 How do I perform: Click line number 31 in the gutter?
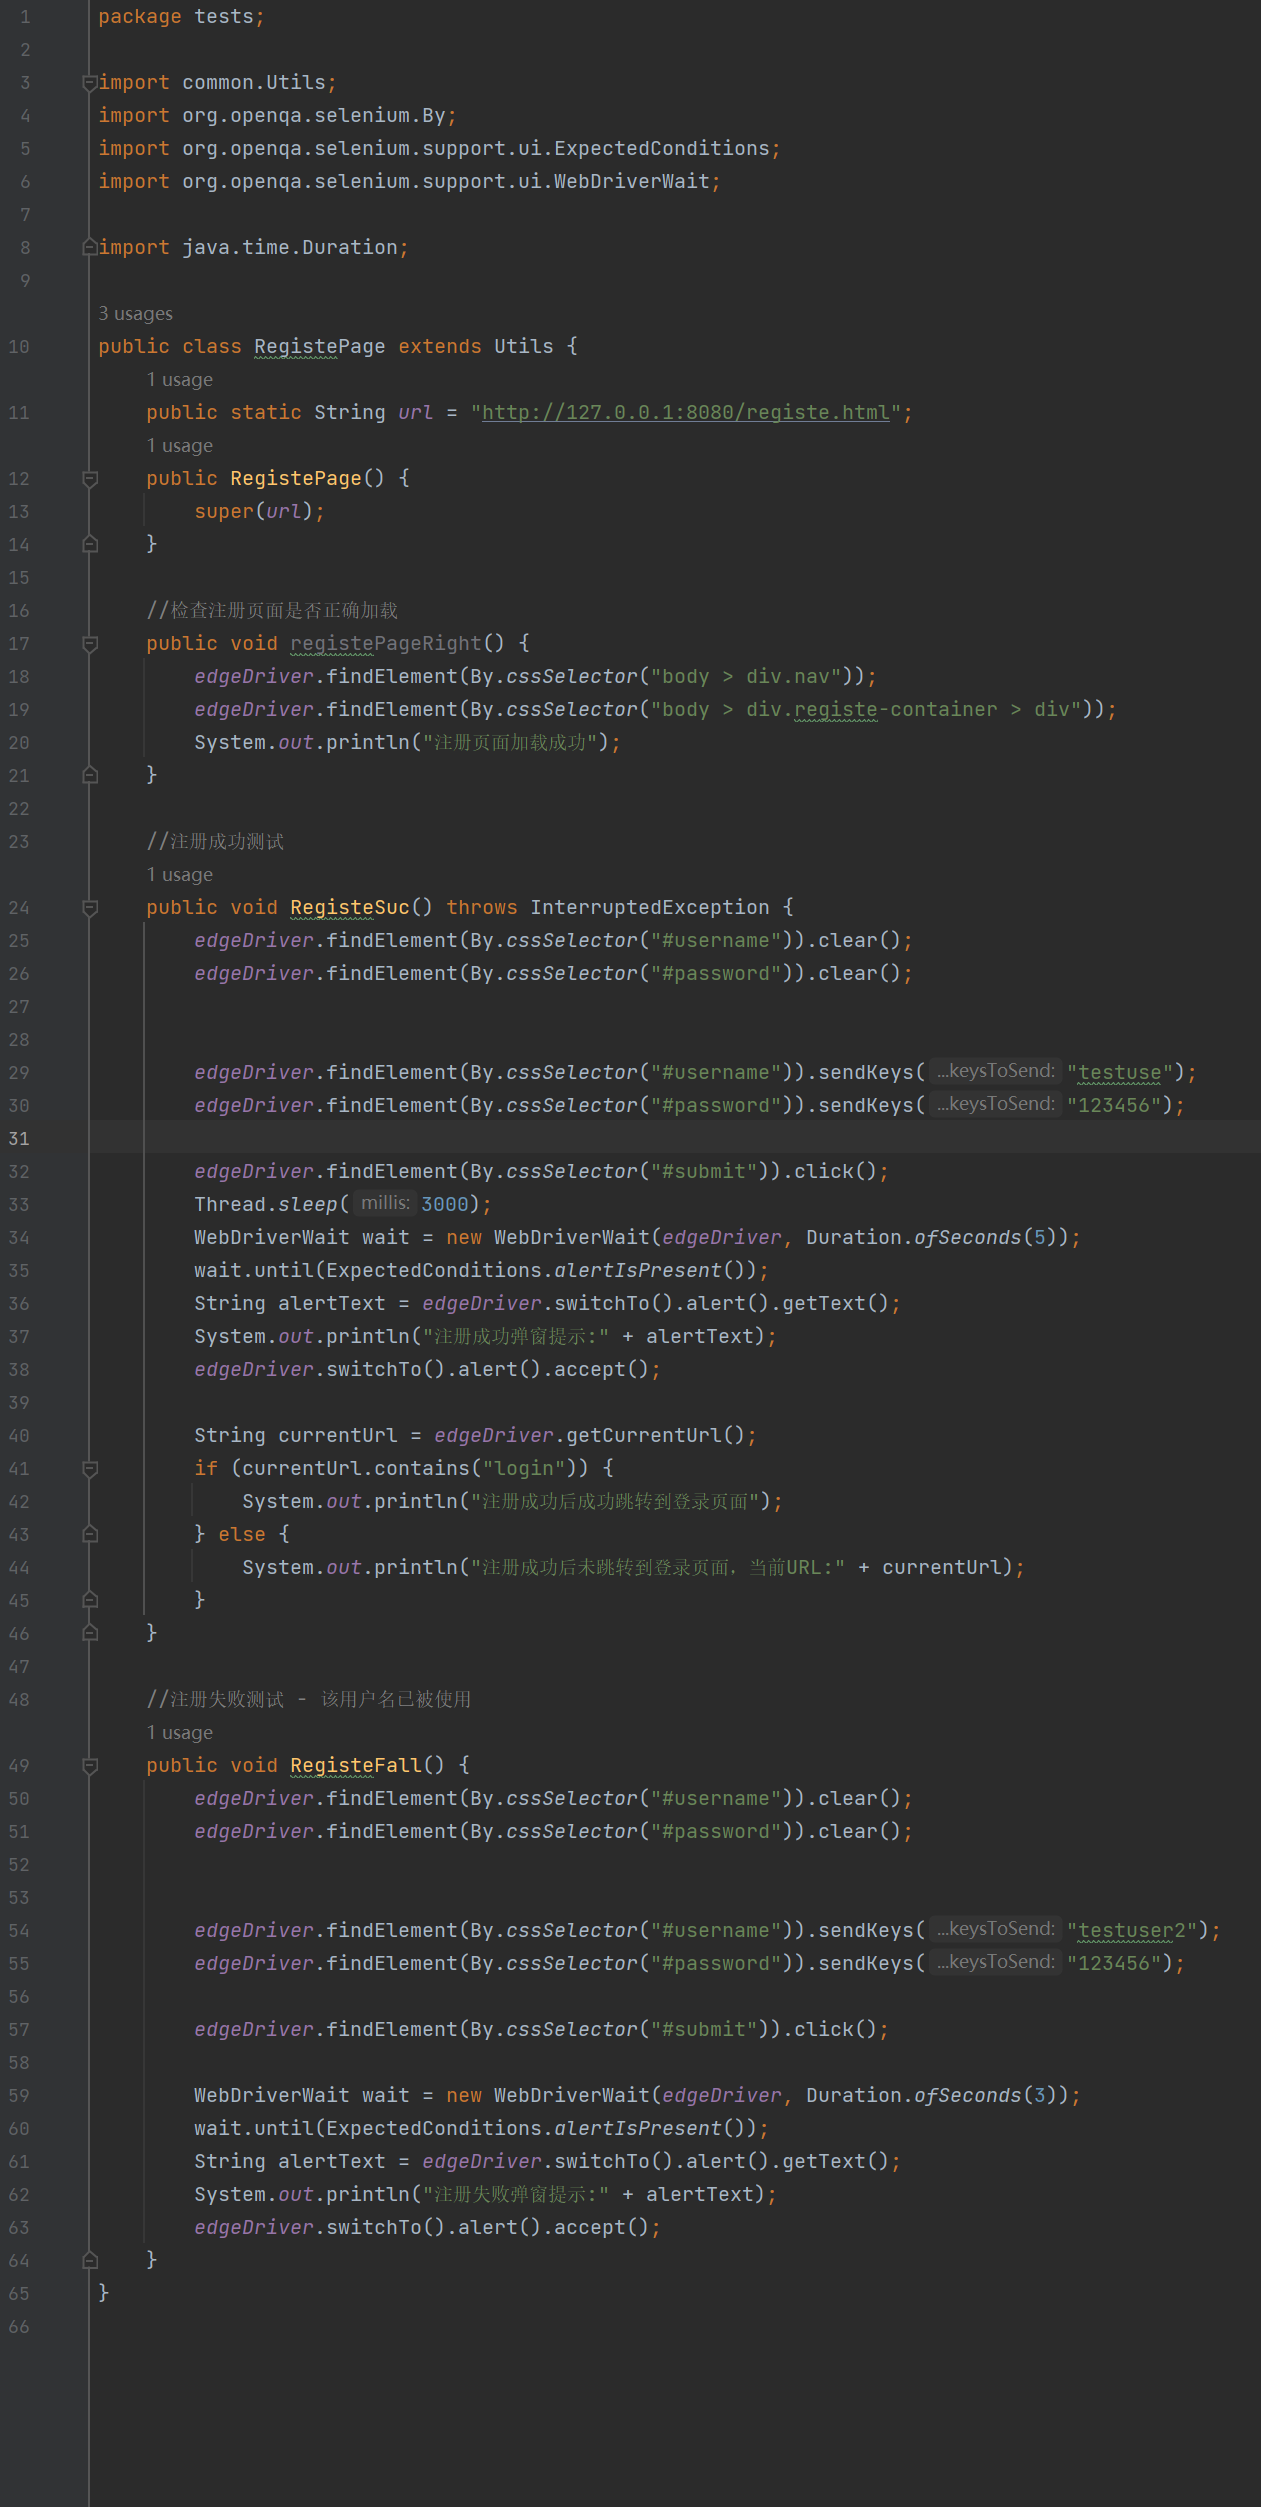click(x=19, y=1139)
